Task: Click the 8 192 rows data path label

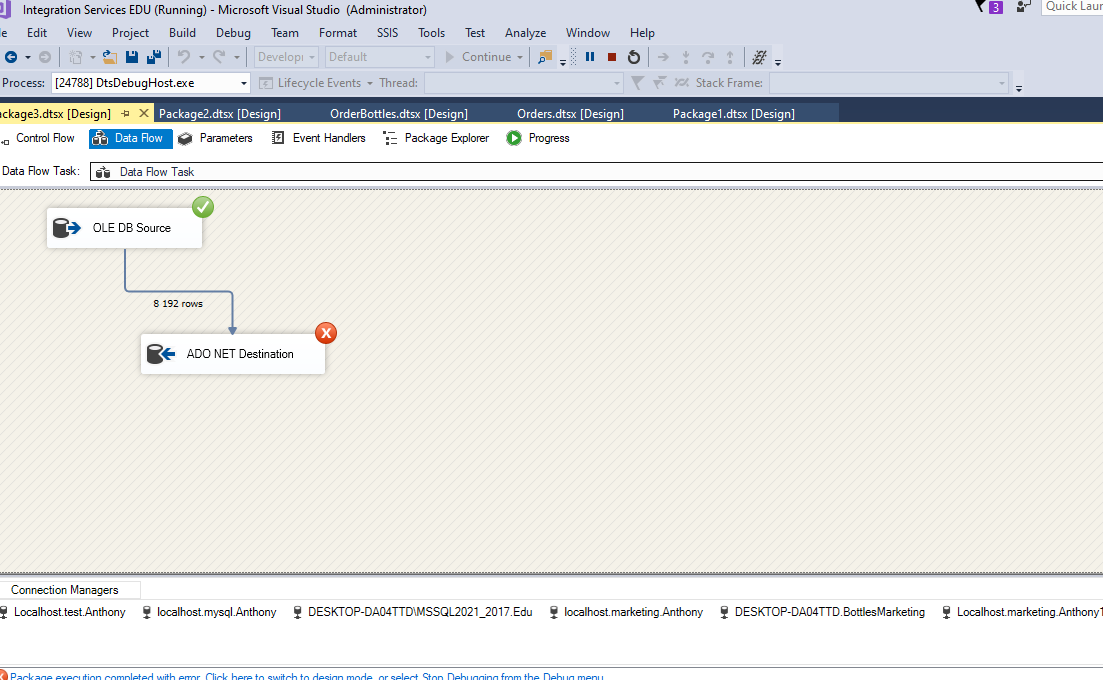Action: point(178,304)
